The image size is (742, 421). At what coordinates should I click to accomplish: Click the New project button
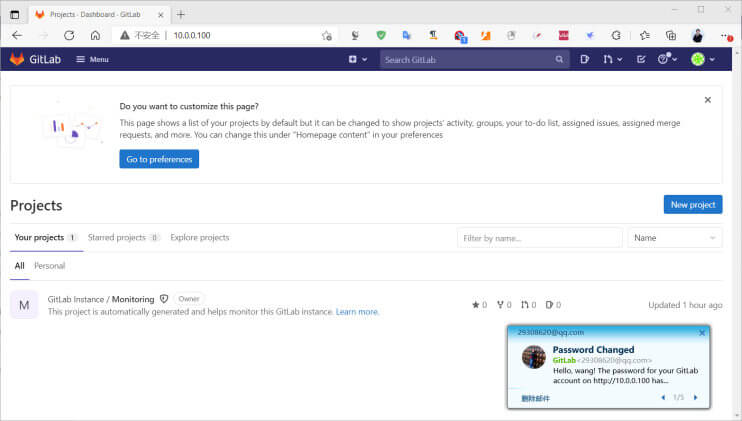click(693, 204)
